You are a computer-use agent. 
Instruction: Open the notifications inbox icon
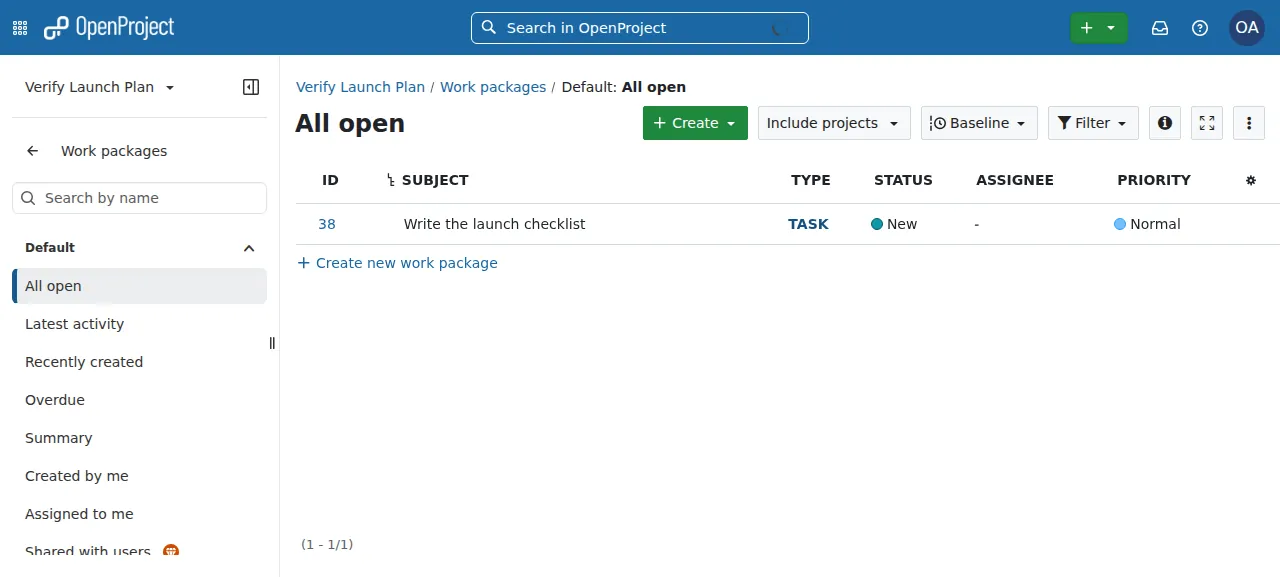pos(1160,28)
